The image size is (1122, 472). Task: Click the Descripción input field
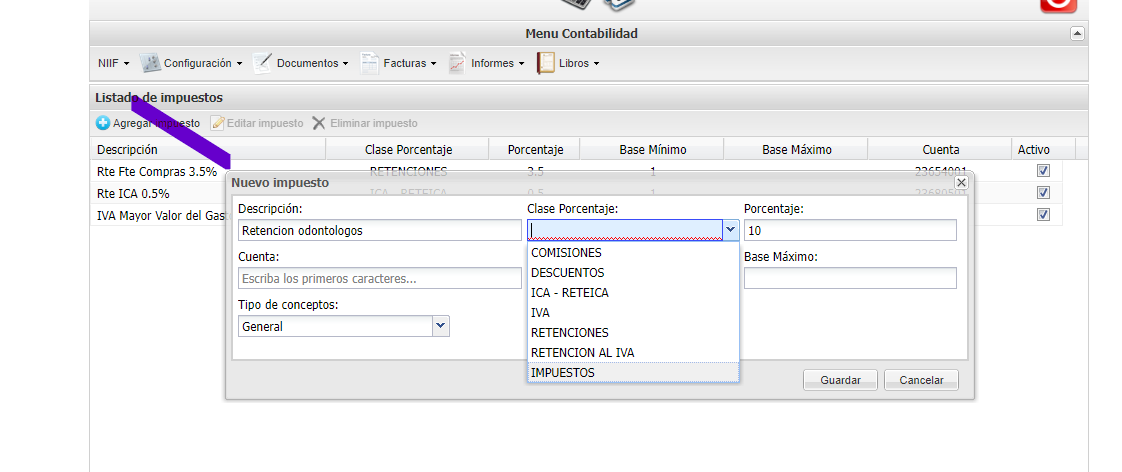(380, 230)
